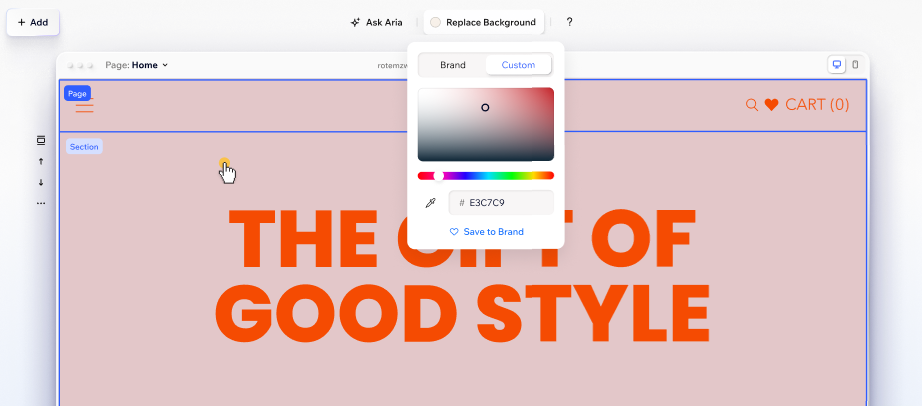
Task: Click the section layout icon in side toolbar
Action: (x=41, y=140)
